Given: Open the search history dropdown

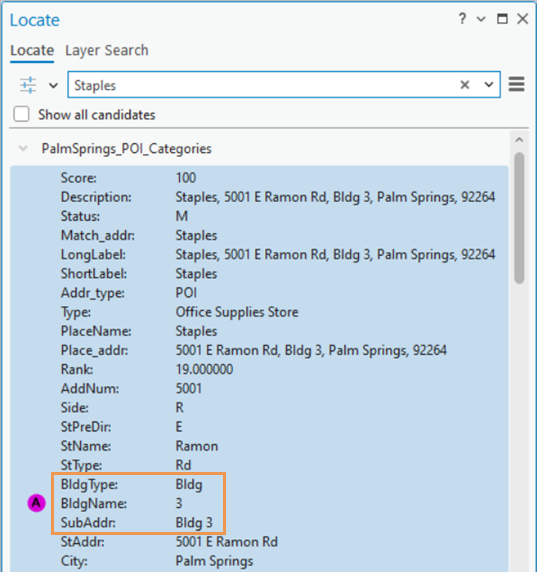Looking at the screenshot, I should point(489,85).
